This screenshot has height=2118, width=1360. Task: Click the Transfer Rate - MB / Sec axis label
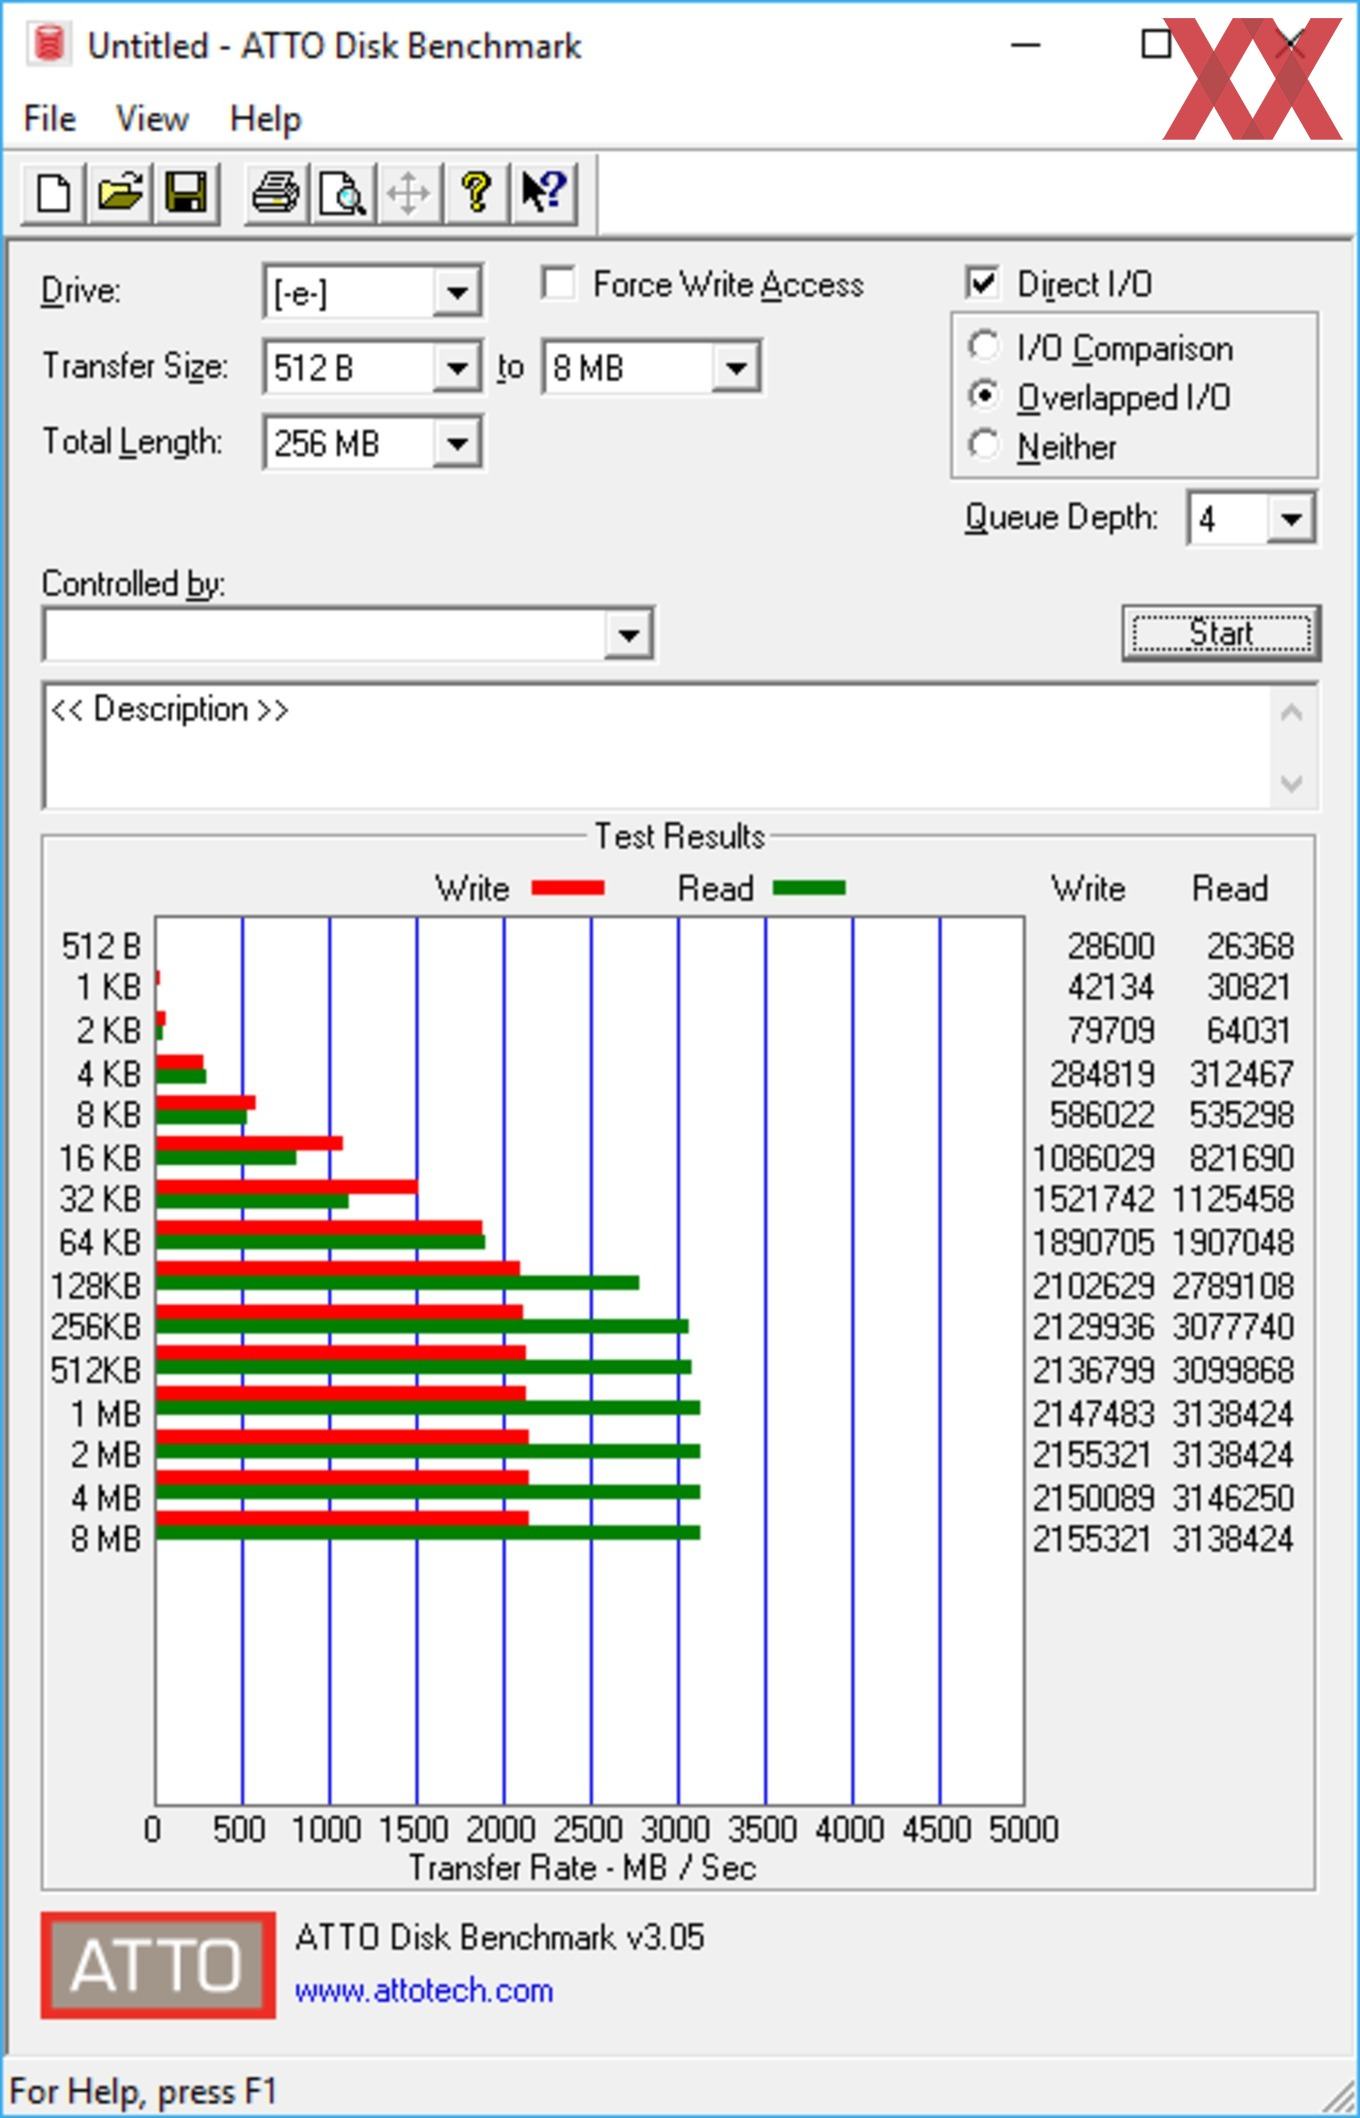point(582,1867)
